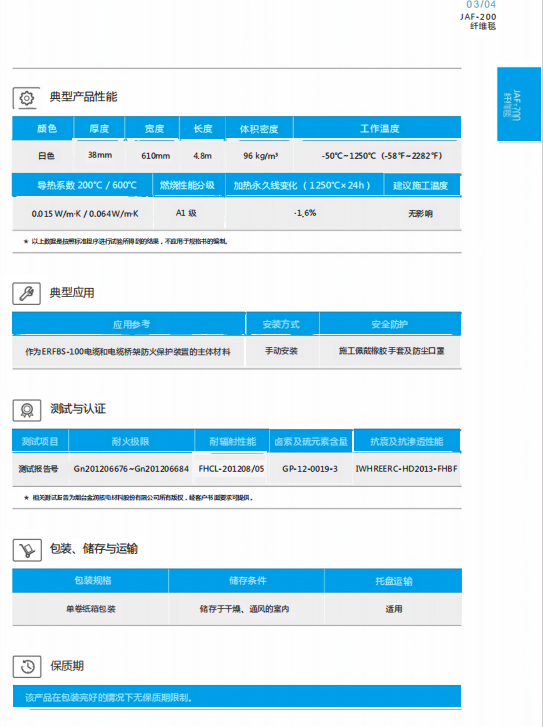The width and height of the screenshot is (543, 727).
Task: Select the 工作温度 header cell
Action: point(377,128)
